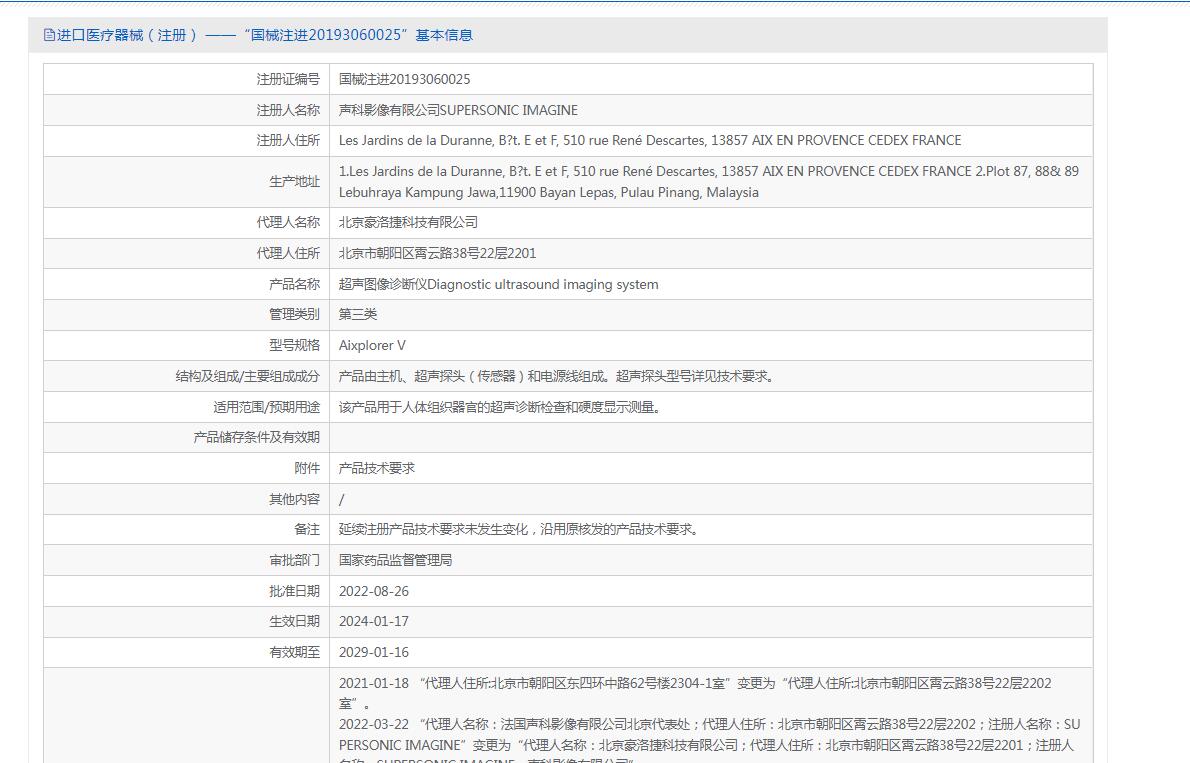The width and height of the screenshot is (1190, 763).
Task: Click the label 代理人名称
Action: pyautogui.click(x=288, y=222)
